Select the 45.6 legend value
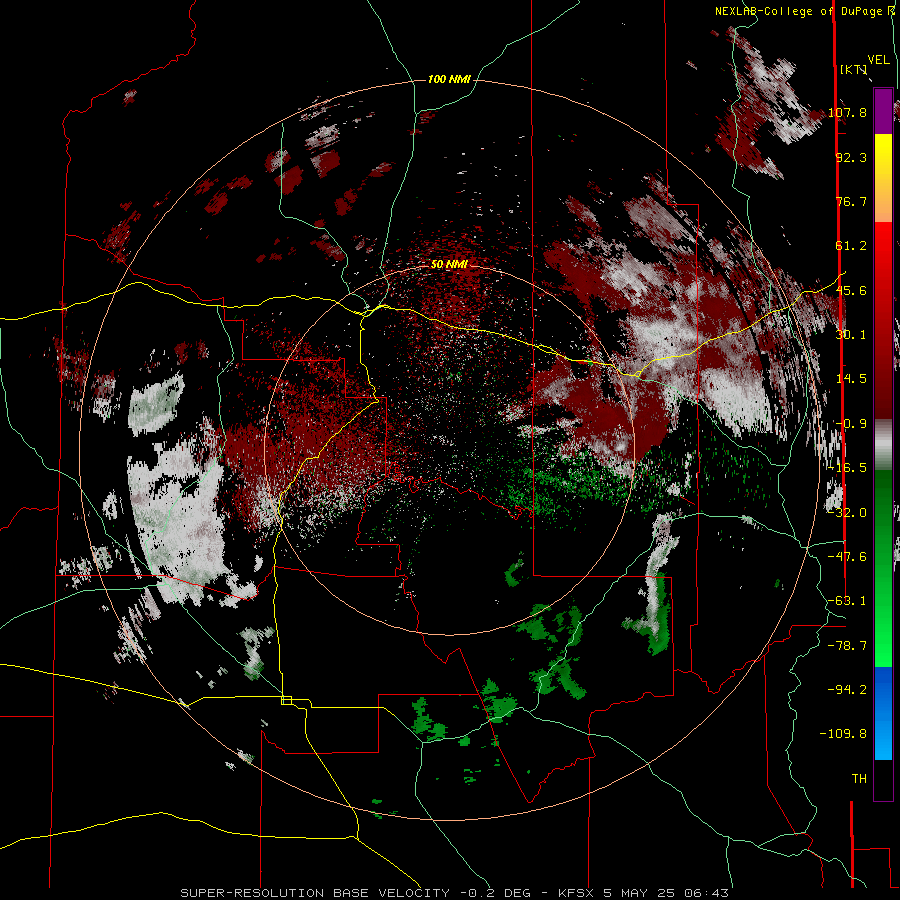 coord(851,290)
